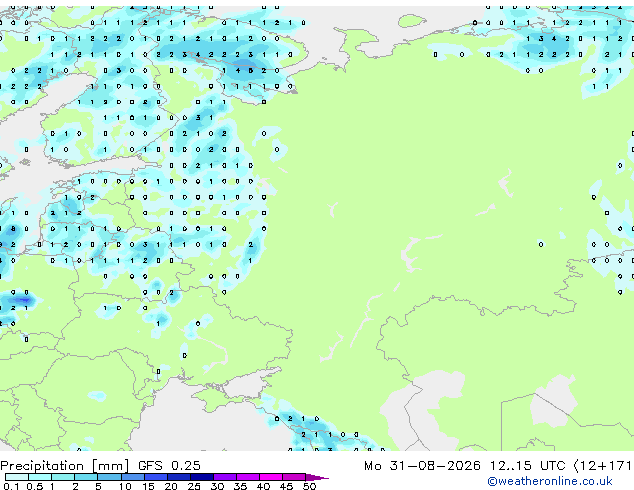Image resolution: width=634 pixels, height=490 pixels.
Task: Click the 0.1–0.5 mm lightest legend swatch
Action: pos(17,477)
